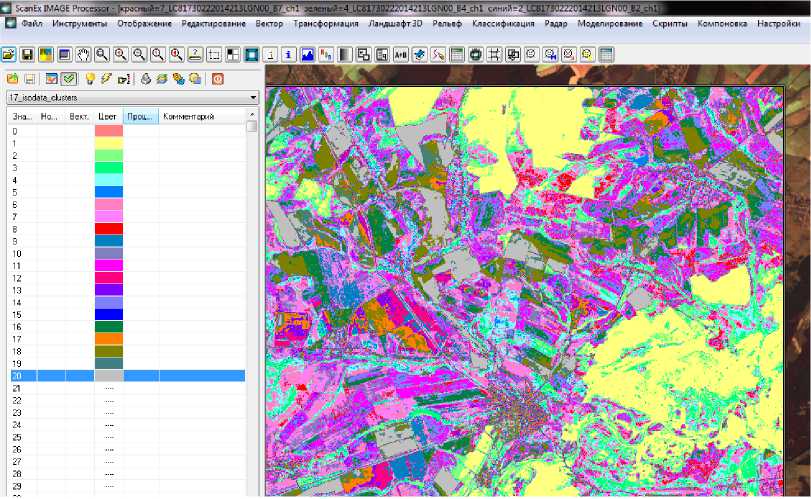Click the orange power icon in classification toolbar

217,78
